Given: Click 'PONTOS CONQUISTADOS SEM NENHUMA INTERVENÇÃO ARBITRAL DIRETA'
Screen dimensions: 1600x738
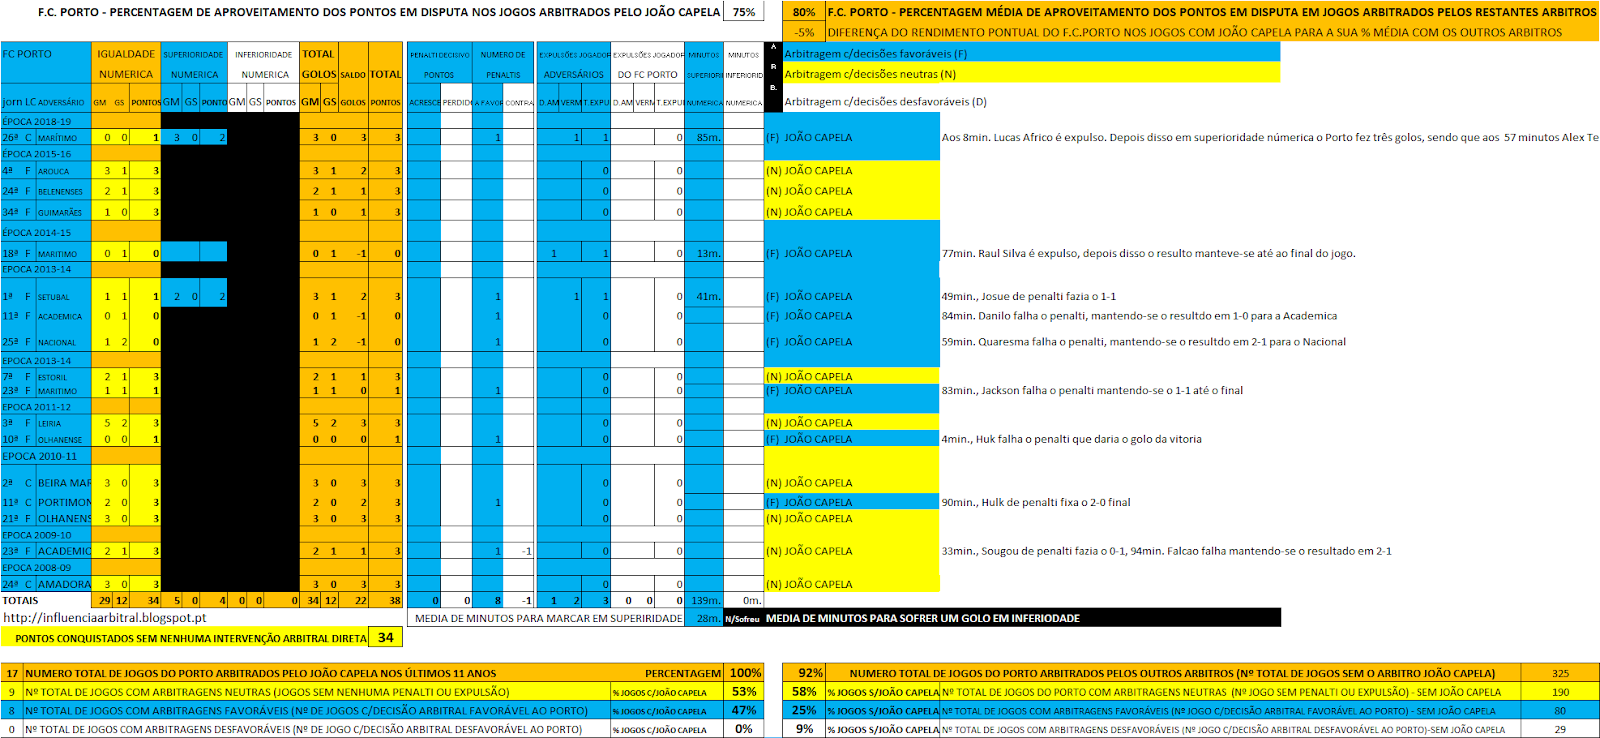Looking at the screenshot, I should tap(185, 638).
